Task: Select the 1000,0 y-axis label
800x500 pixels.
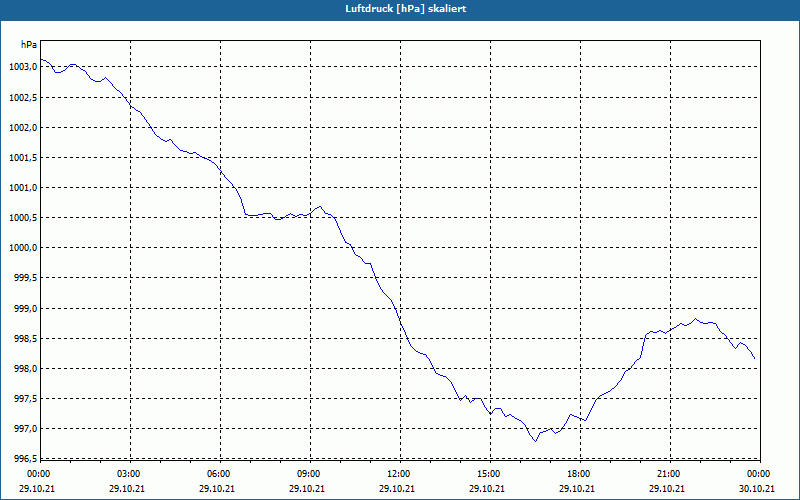Action: click(23, 248)
